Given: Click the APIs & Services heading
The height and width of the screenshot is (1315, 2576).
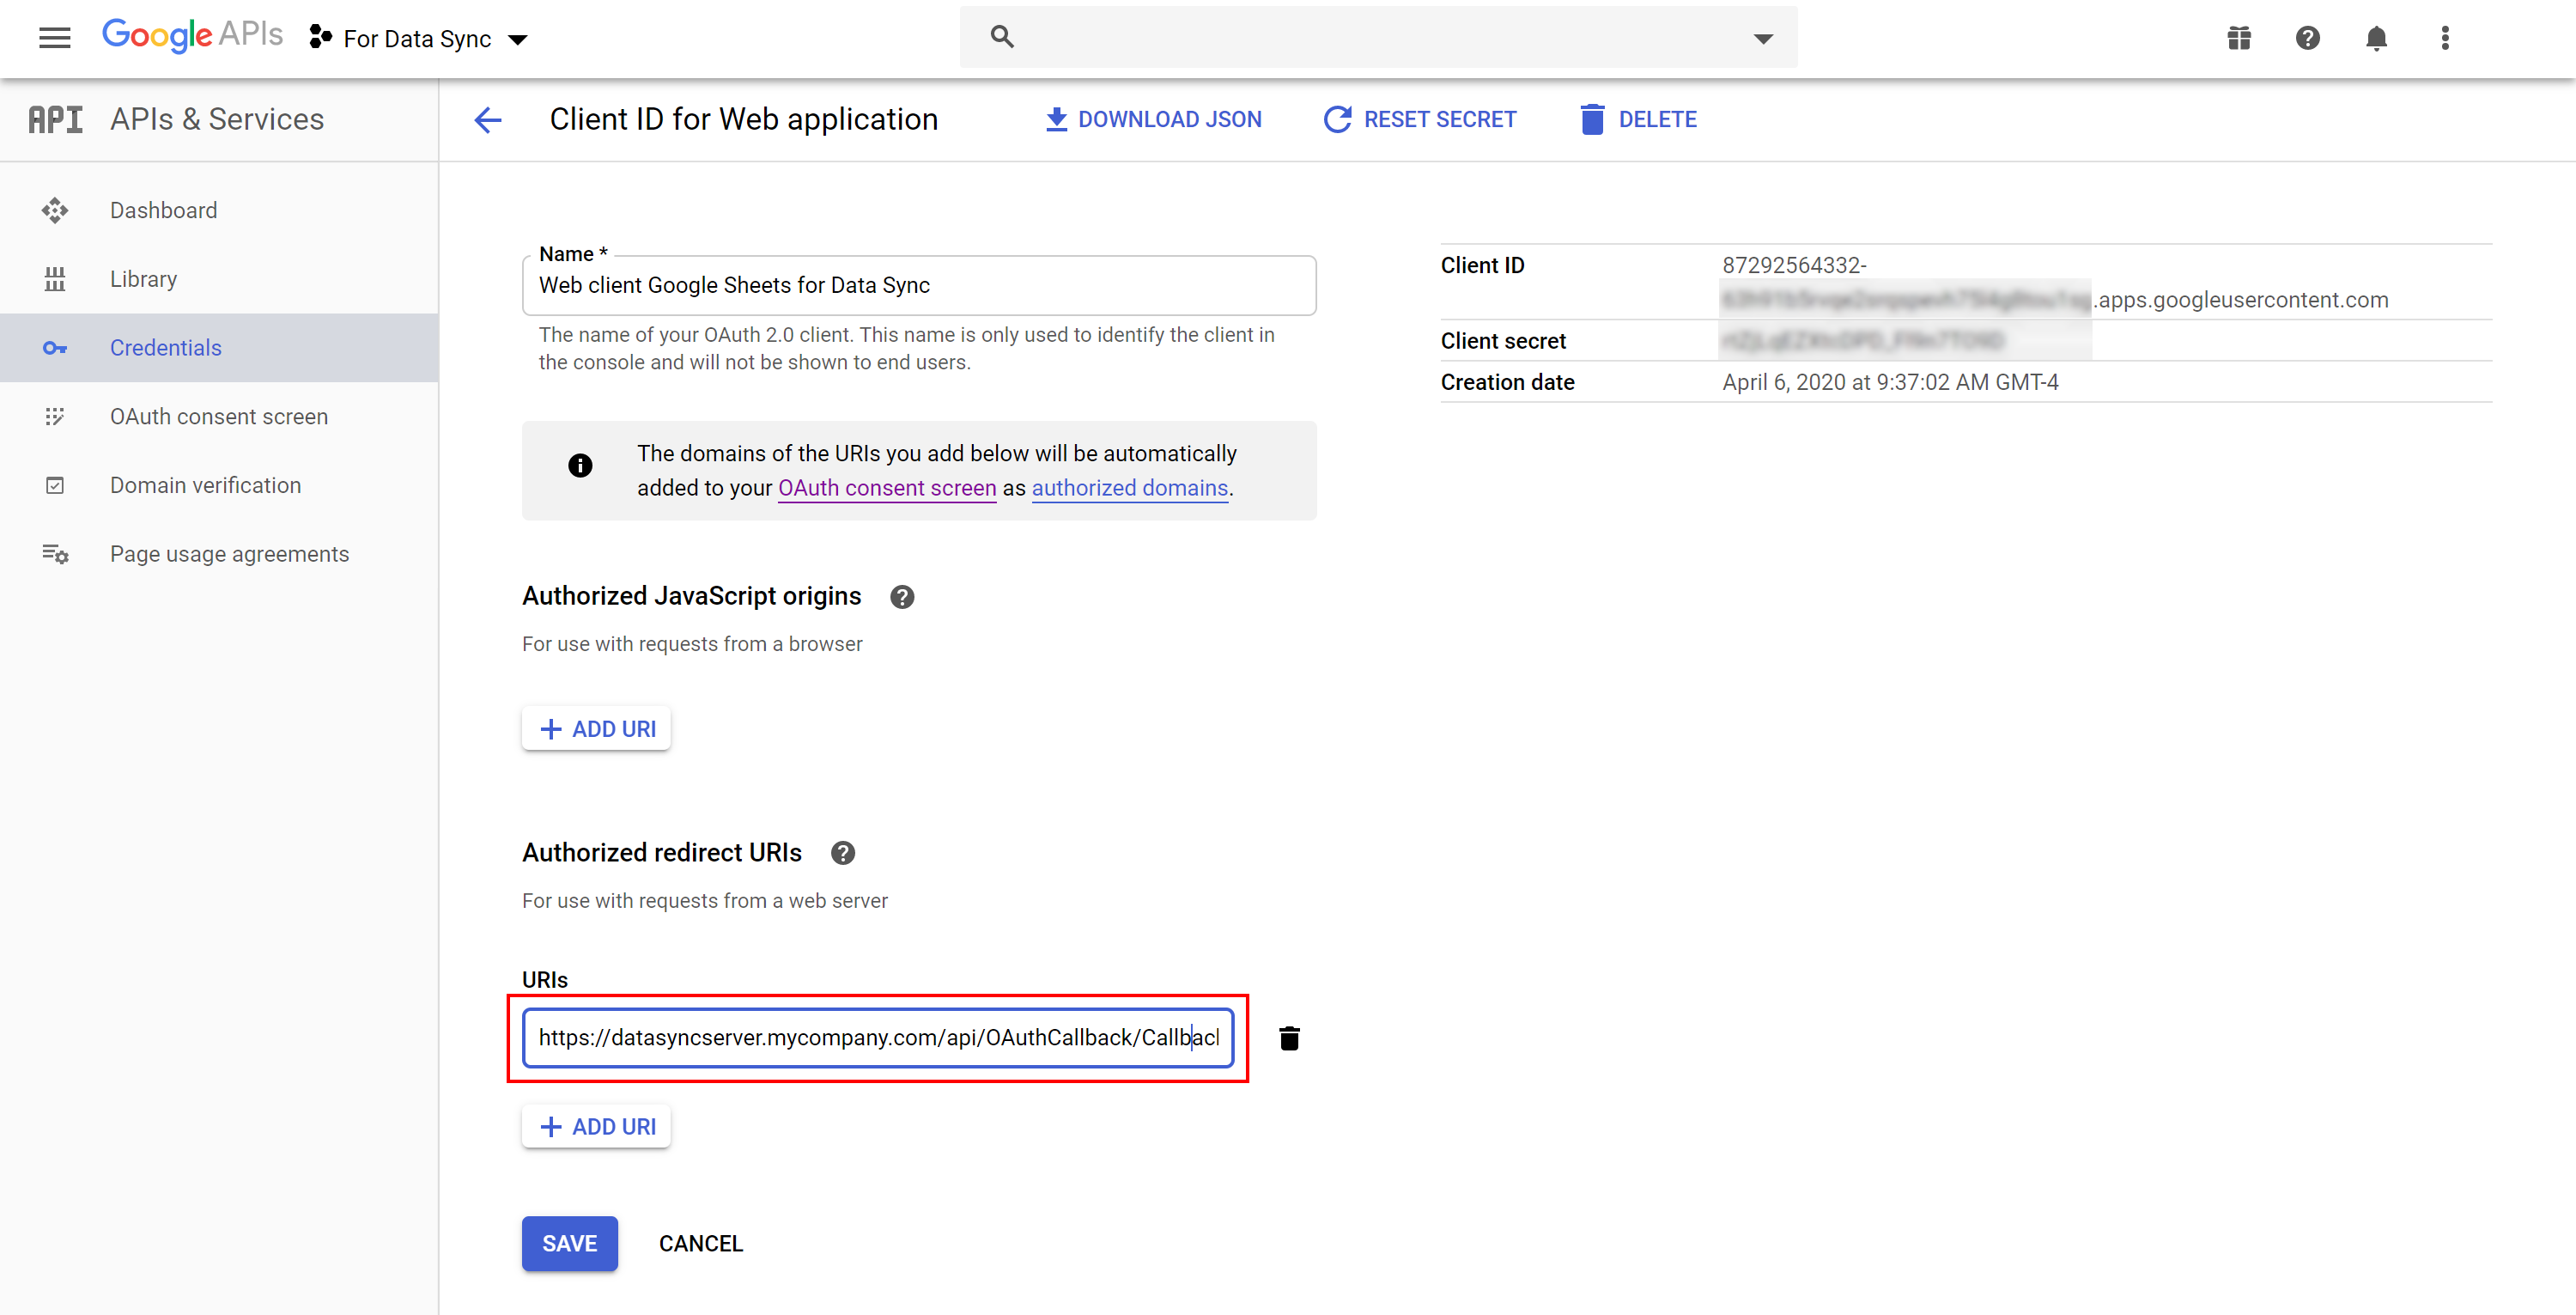Looking at the screenshot, I should [217, 119].
